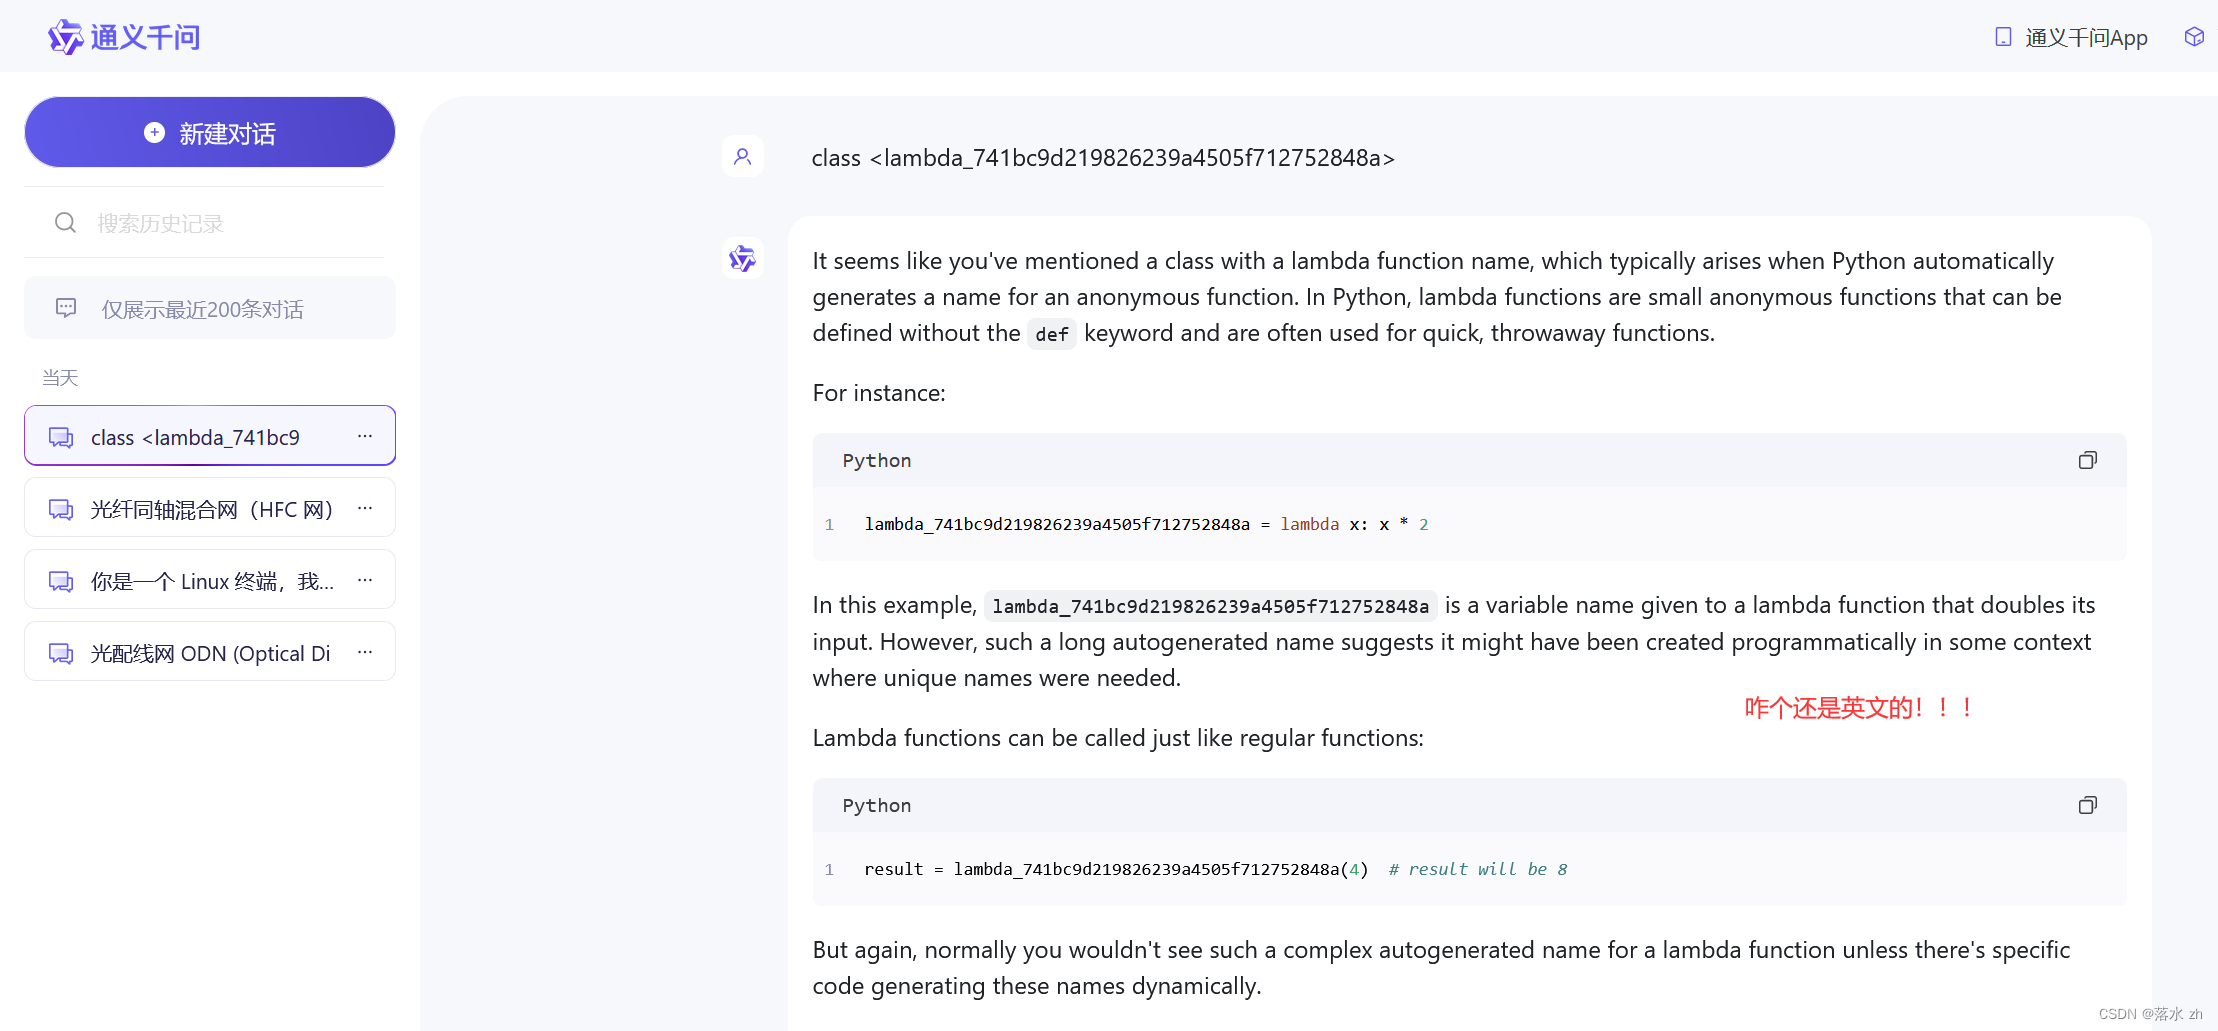Click the assistant avatar icon

742,259
